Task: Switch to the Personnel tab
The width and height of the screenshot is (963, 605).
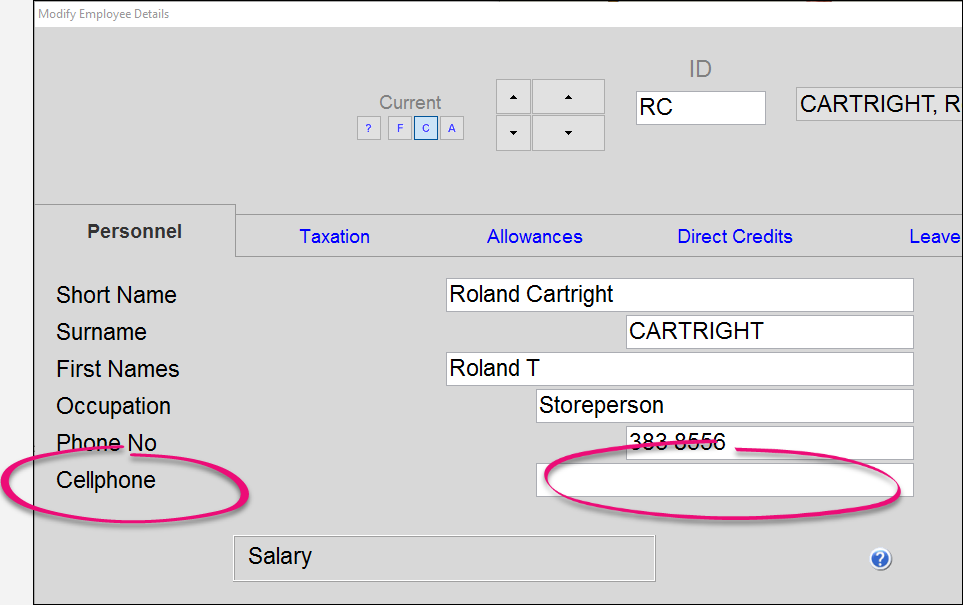Action: click(x=135, y=231)
